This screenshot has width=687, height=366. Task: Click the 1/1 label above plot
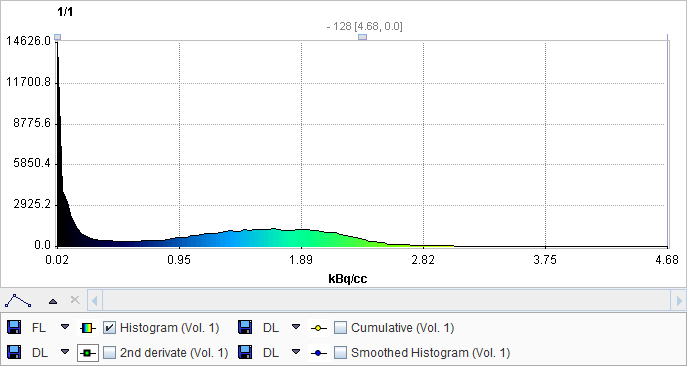point(65,12)
